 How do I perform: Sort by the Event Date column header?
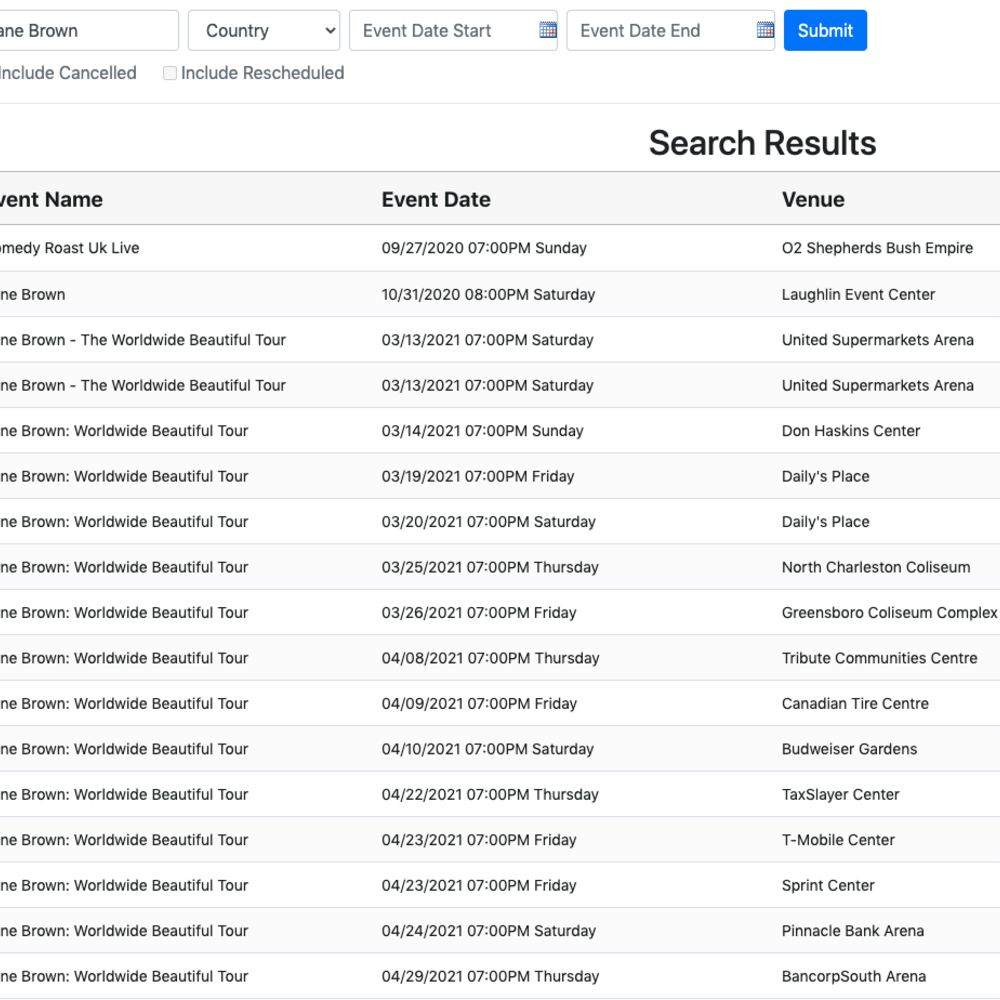(436, 199)
